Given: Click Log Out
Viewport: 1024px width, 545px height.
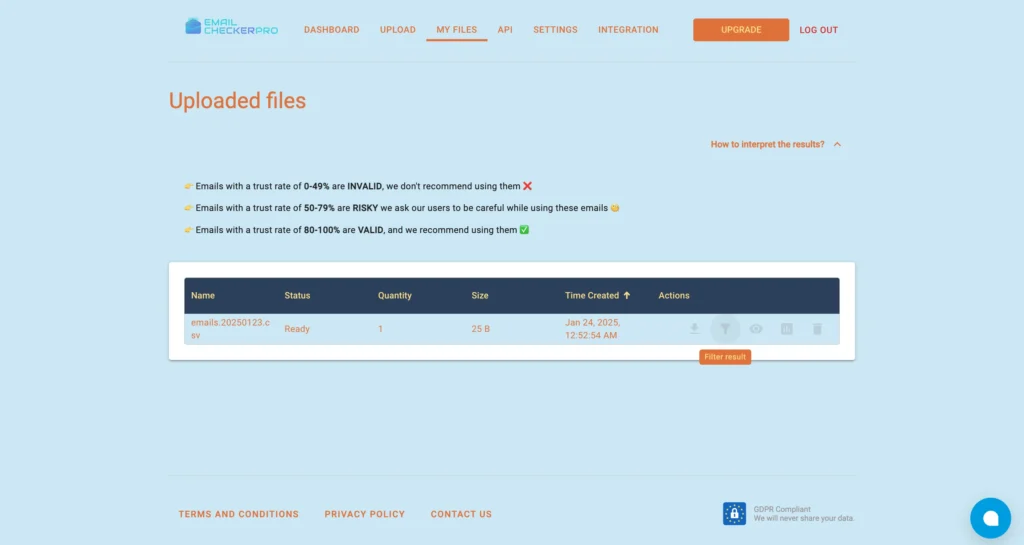Looking at the screenshot, I should 818,29.
